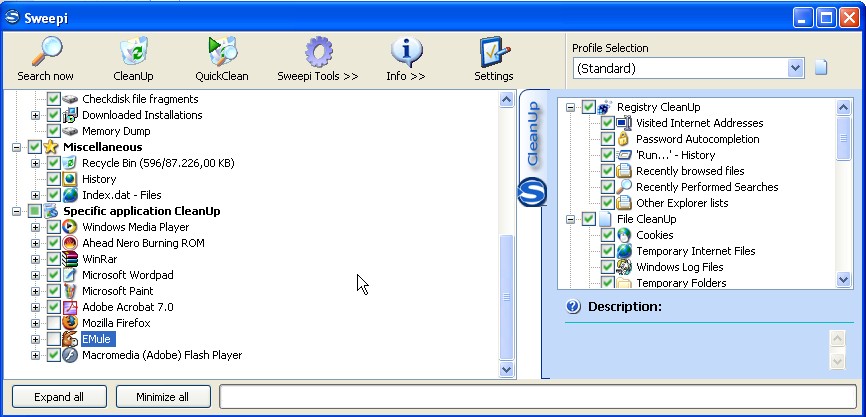Screen dimensions: 866x417
Task: Click the Windows Media Player icon
Action: (x=70, y=227)
